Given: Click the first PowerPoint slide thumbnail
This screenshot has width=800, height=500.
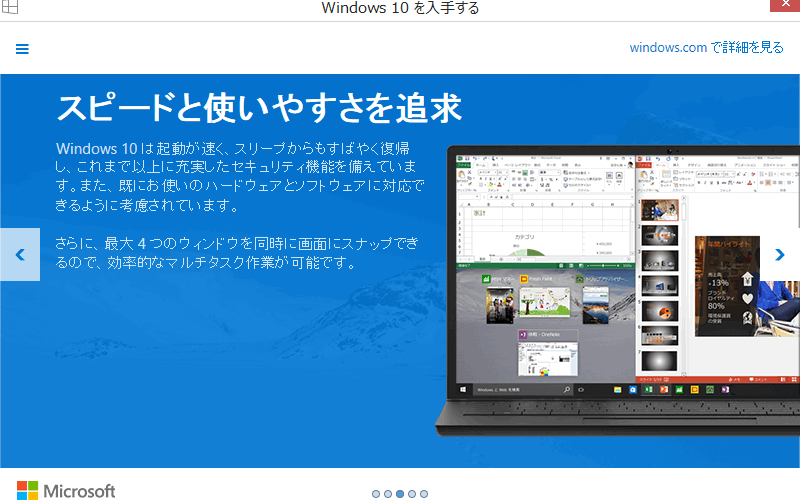Looking at the screenshot, I should 660,210.
